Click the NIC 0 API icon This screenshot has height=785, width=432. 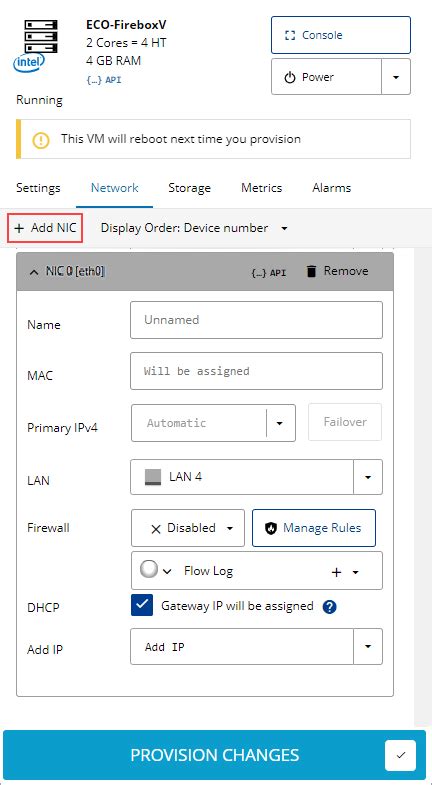pyautogui.click(x=268, y=272)
